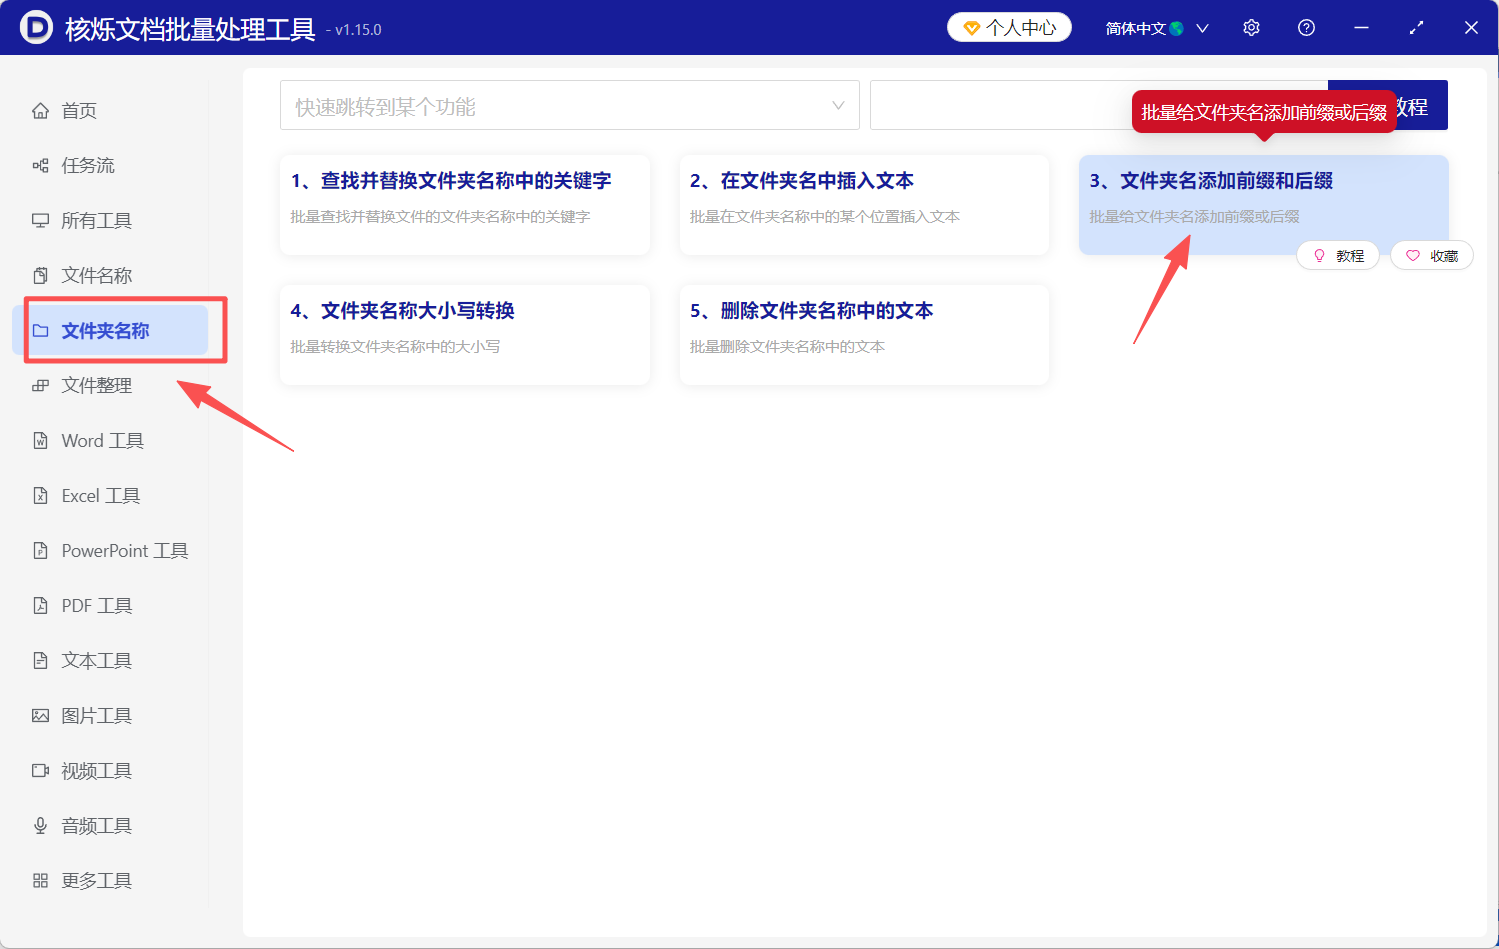The height and width of the screenshot is (949, 1499).
Task: Click the monitor icon beside 所有工具
Action: tap(40, 220)
